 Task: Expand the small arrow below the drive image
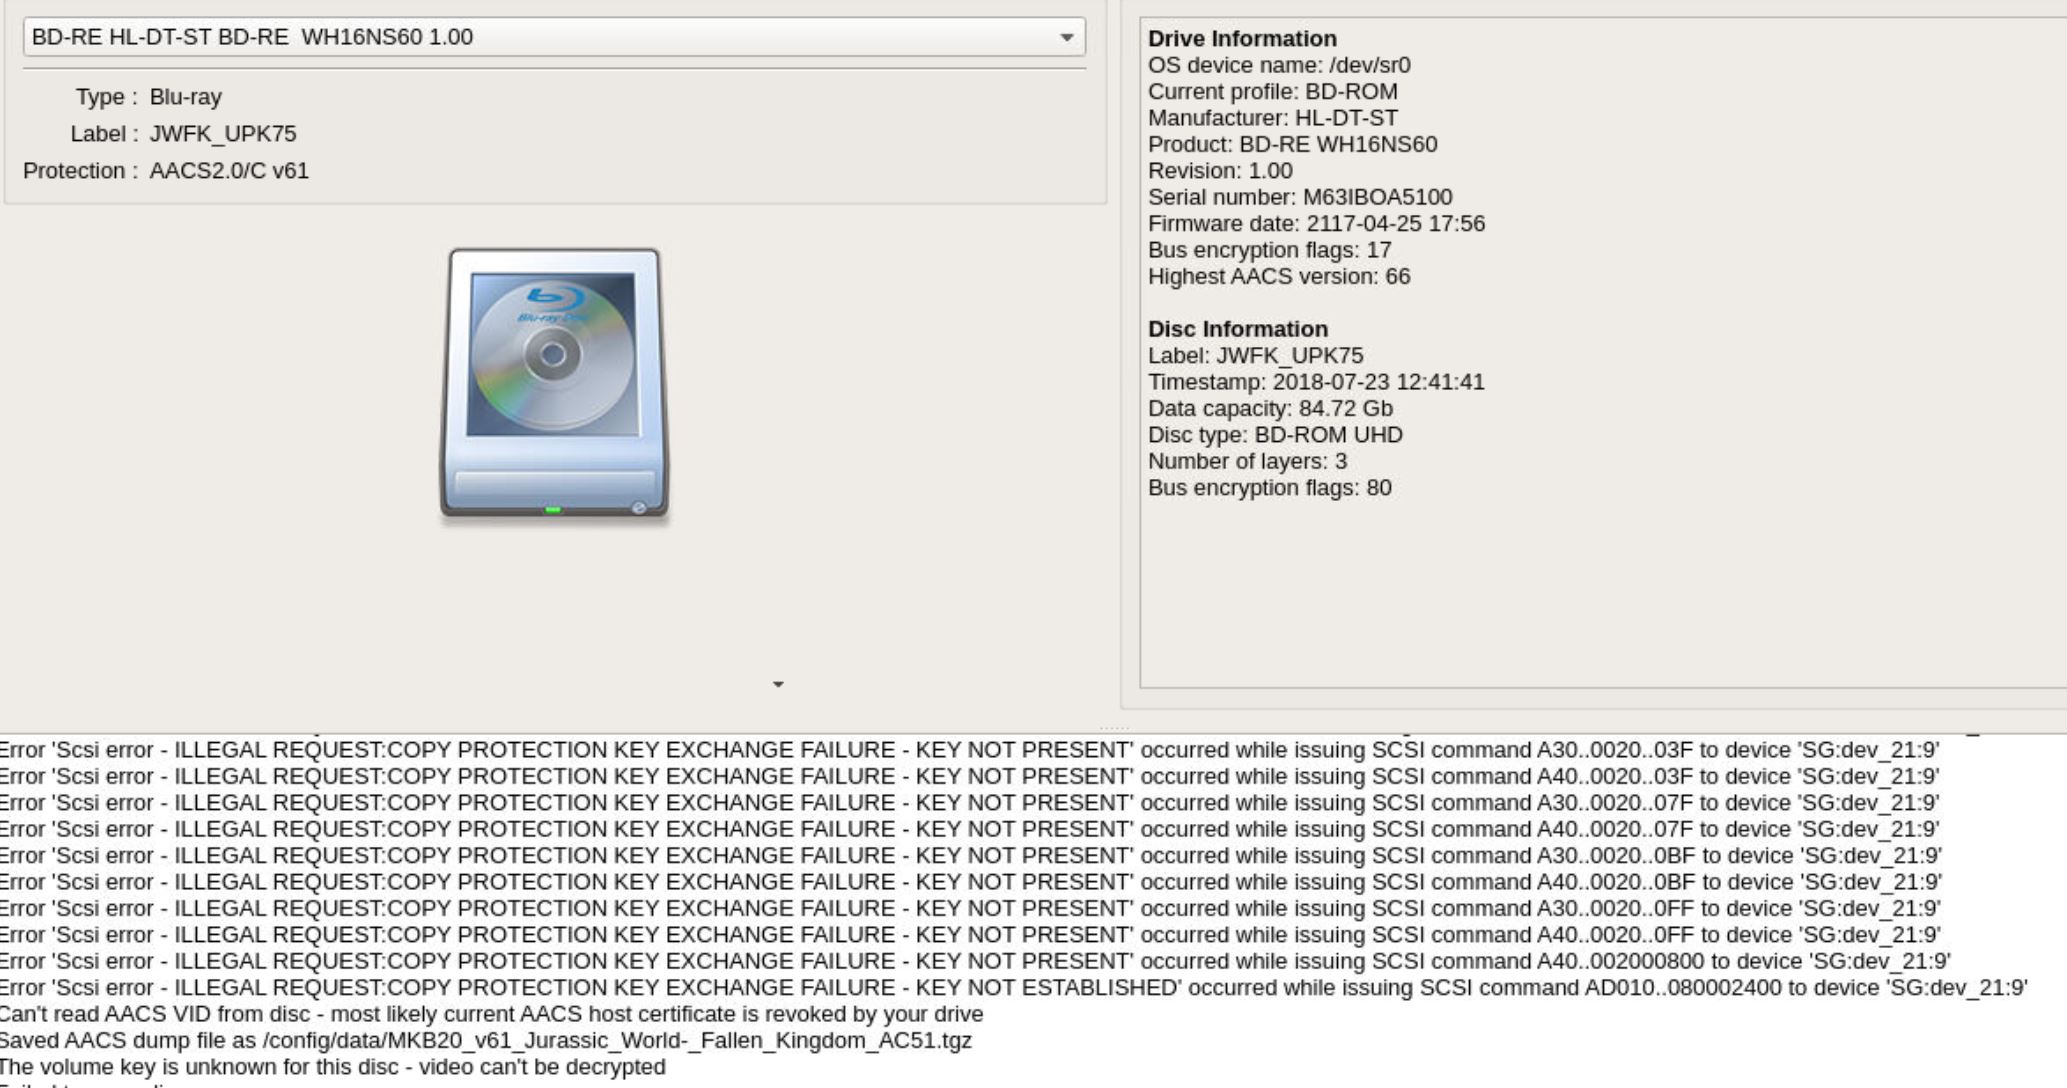(x=778, y=685)
